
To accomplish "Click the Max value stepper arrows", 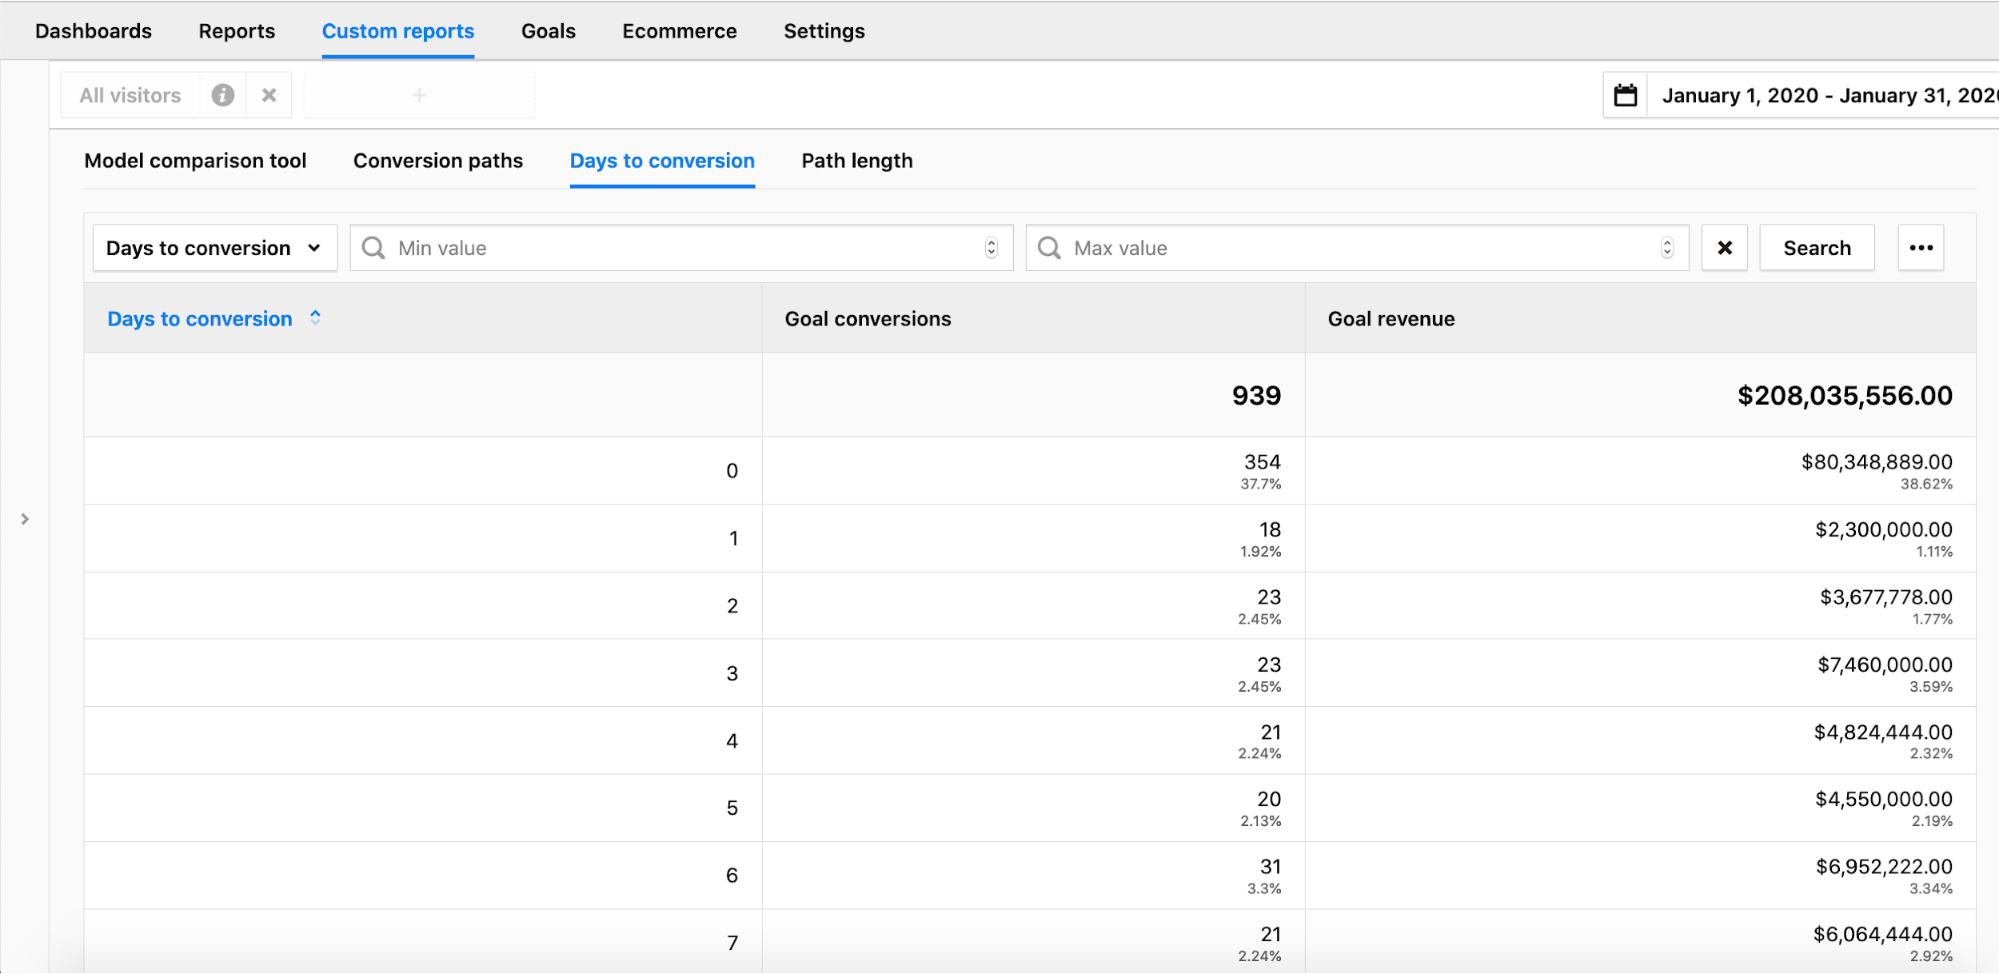I will [x=1667, y=248].
